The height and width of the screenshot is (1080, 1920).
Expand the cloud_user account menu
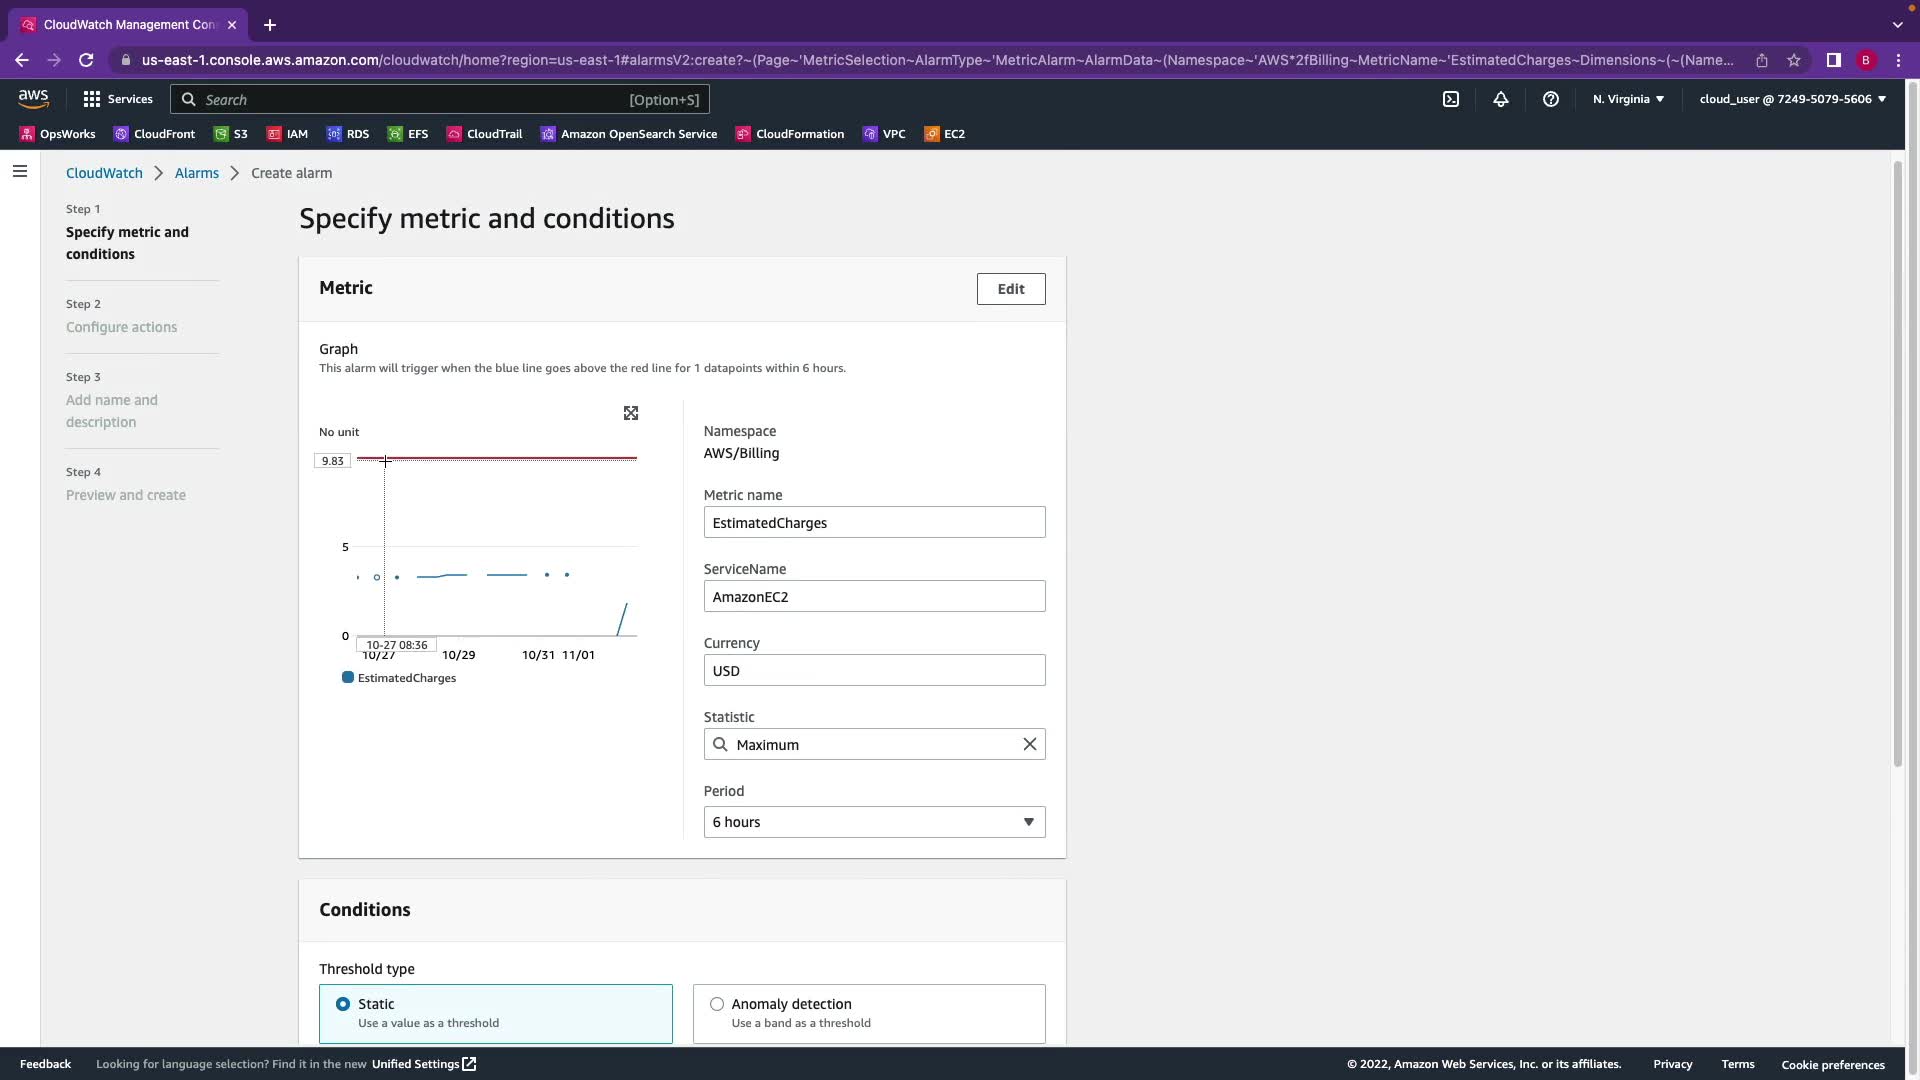(1792, 99)
